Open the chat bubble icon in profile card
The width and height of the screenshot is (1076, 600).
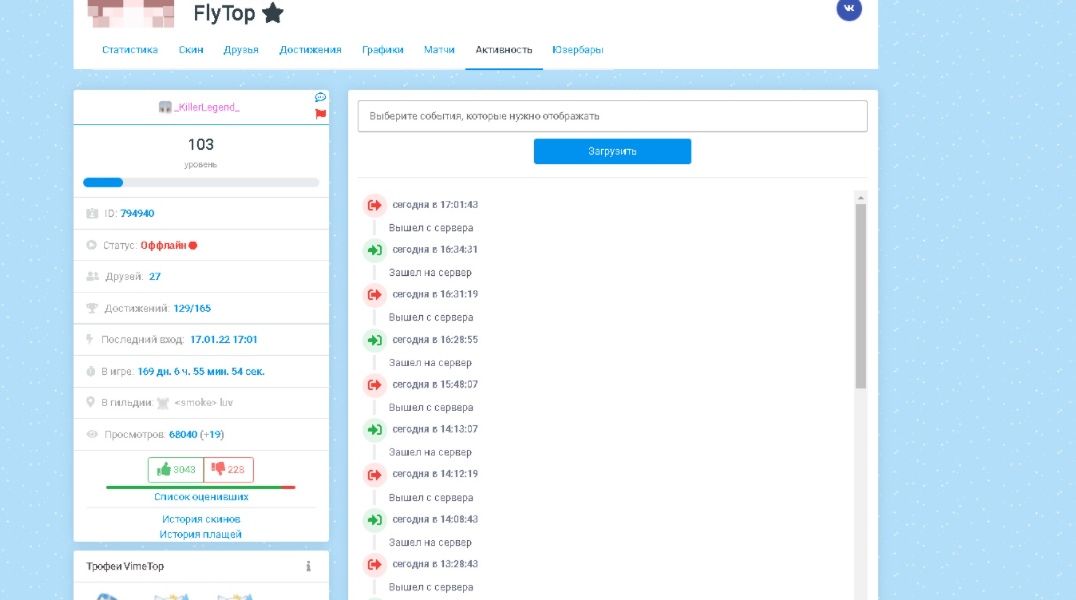[x=320, y=97]
